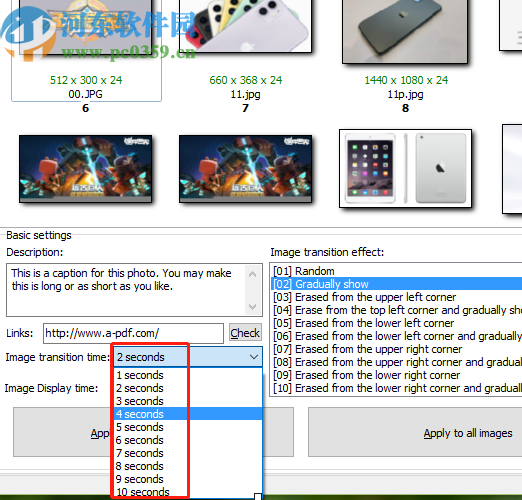
Task: Click the Check button next to Links
Action: pos(245,333)
